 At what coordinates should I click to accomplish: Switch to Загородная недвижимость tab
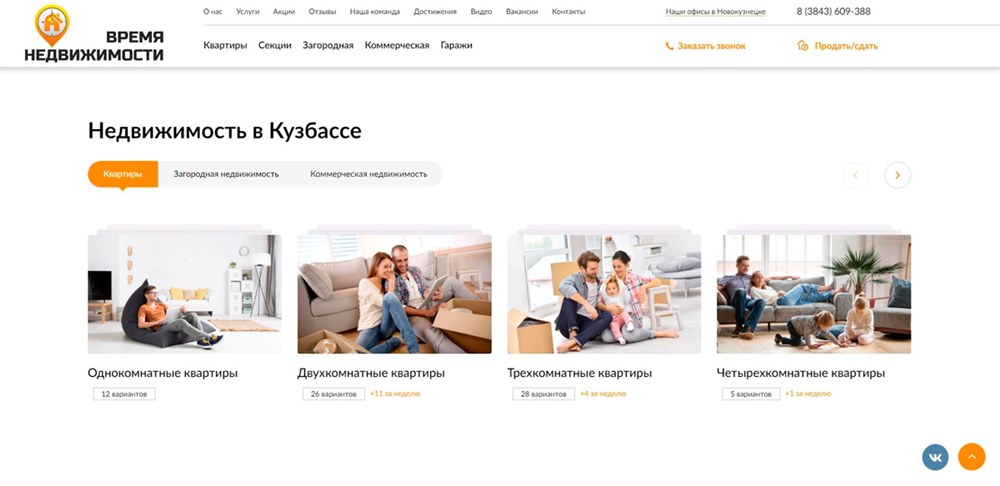coord(226,174)
